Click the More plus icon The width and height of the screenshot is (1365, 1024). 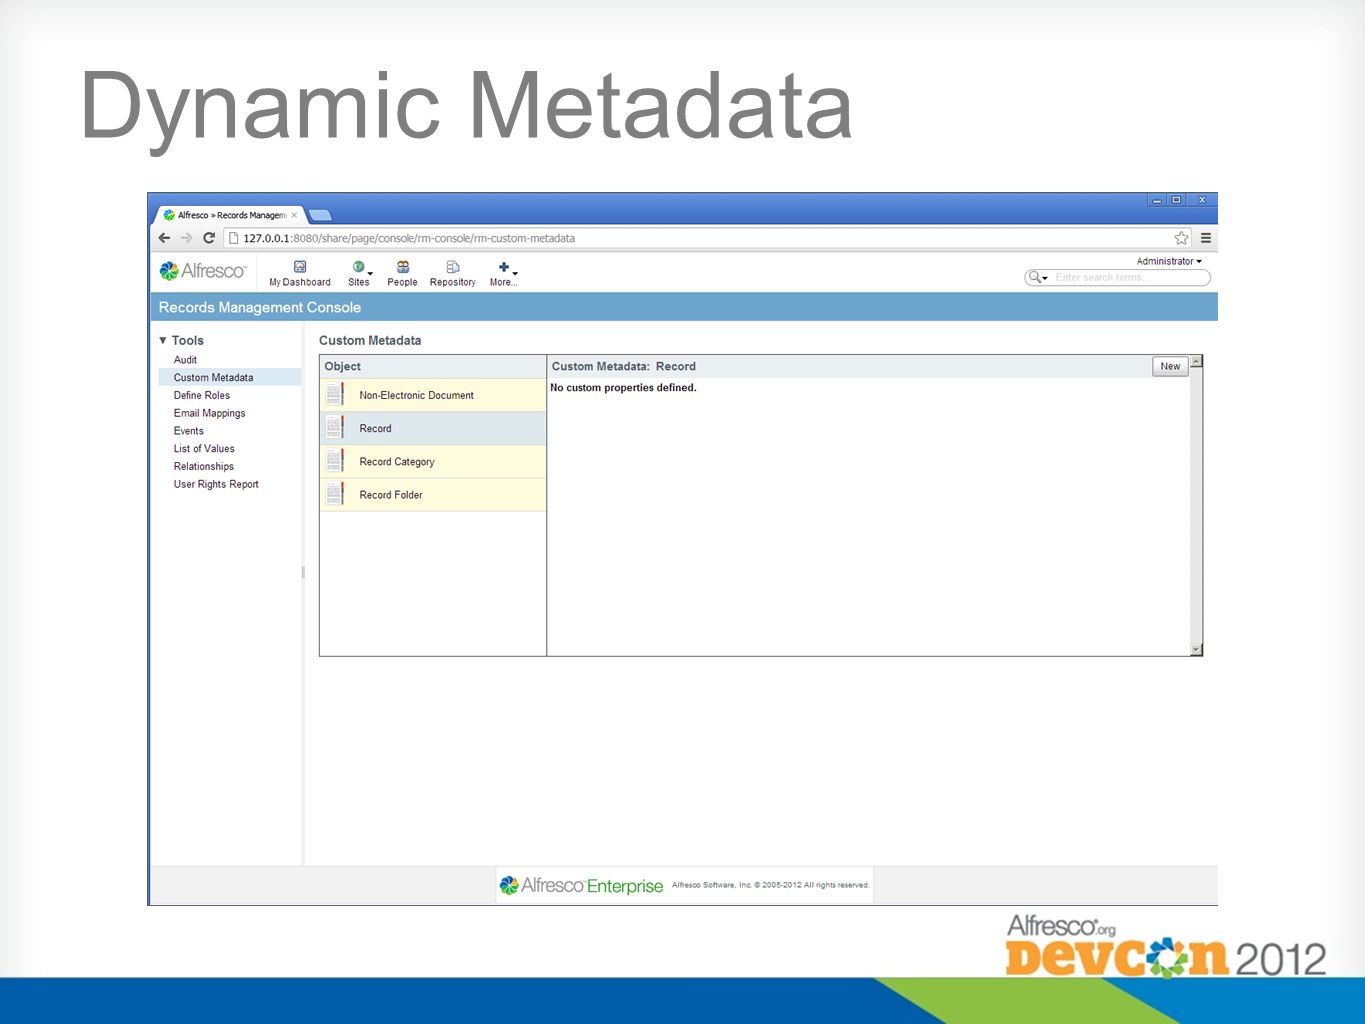[504, 267]
